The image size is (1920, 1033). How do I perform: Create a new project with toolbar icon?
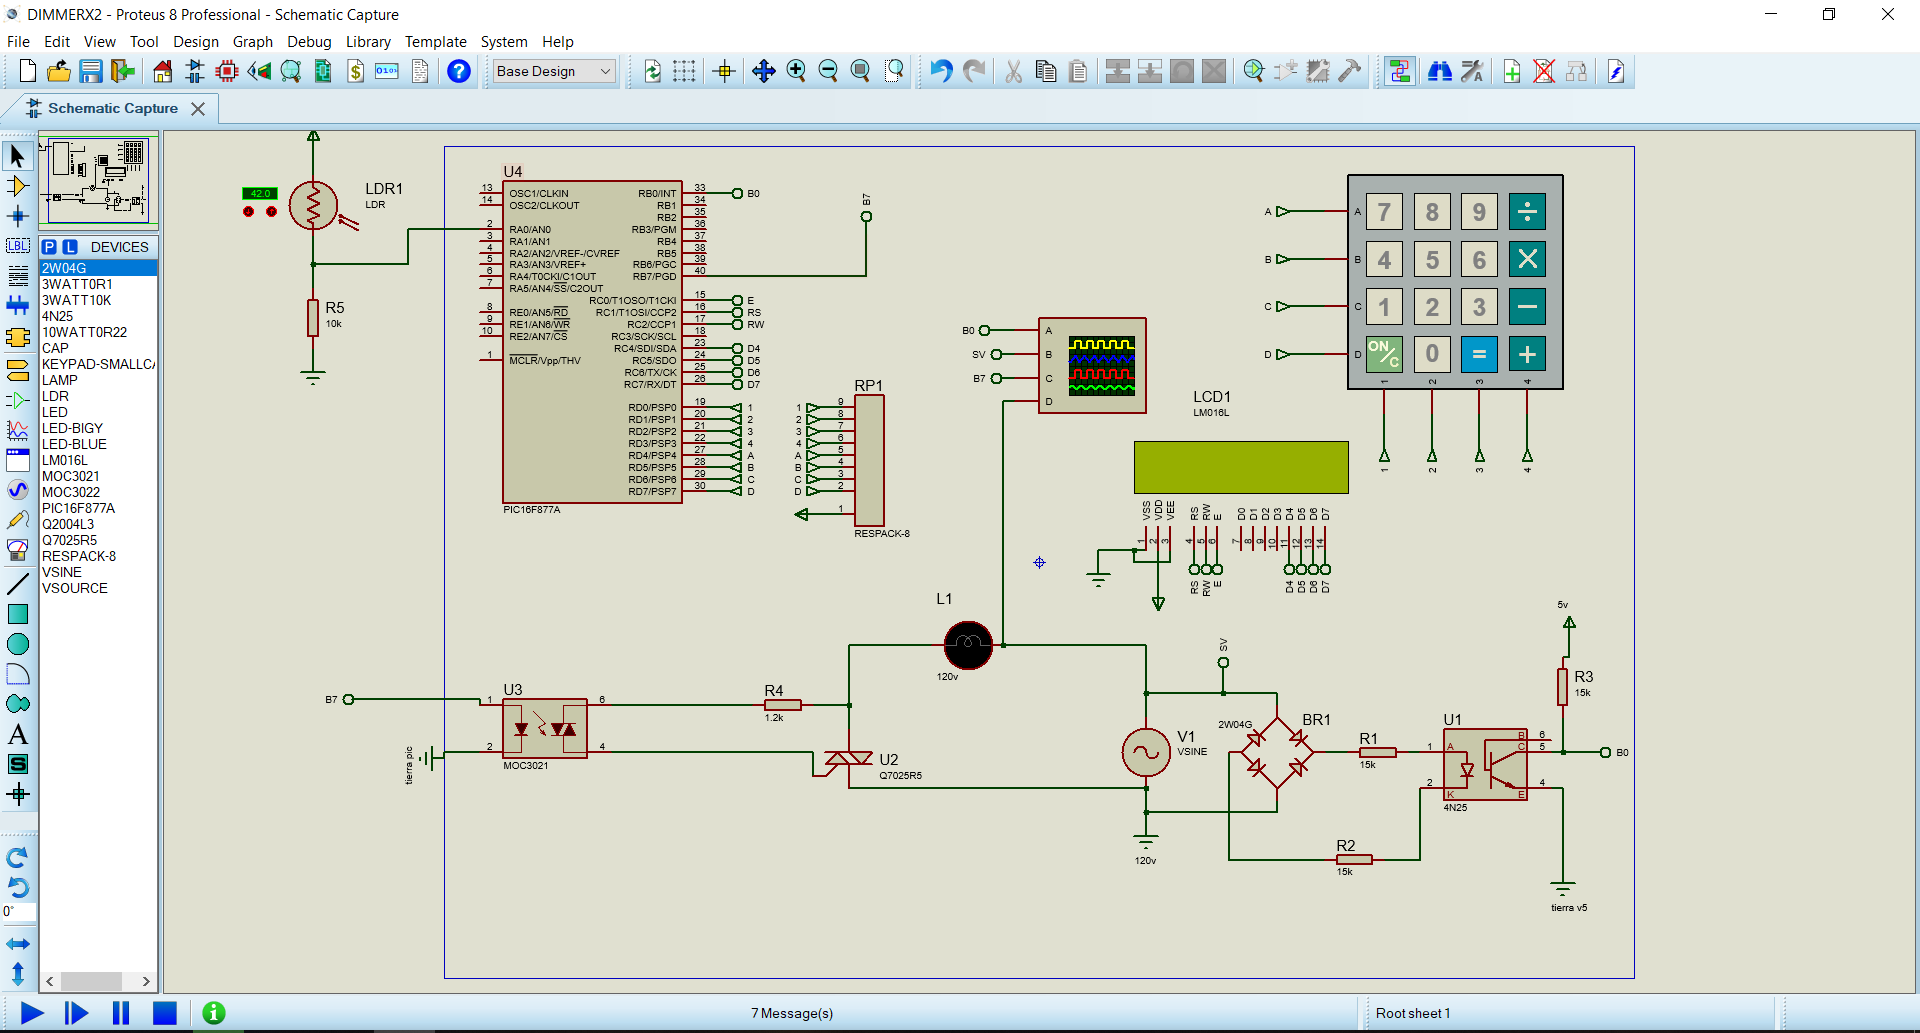[x=28, y=71]
